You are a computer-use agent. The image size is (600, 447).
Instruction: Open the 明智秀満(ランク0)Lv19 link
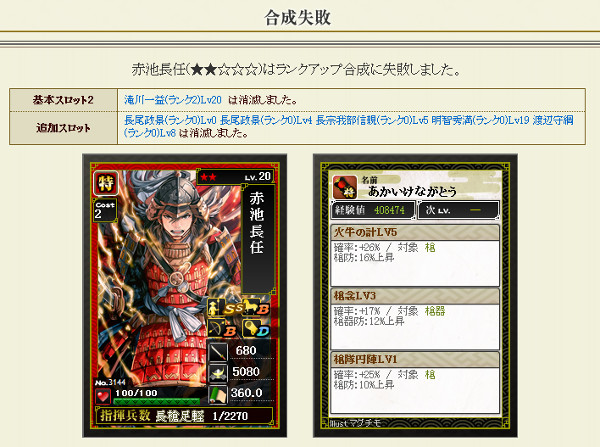pos(480,121)
